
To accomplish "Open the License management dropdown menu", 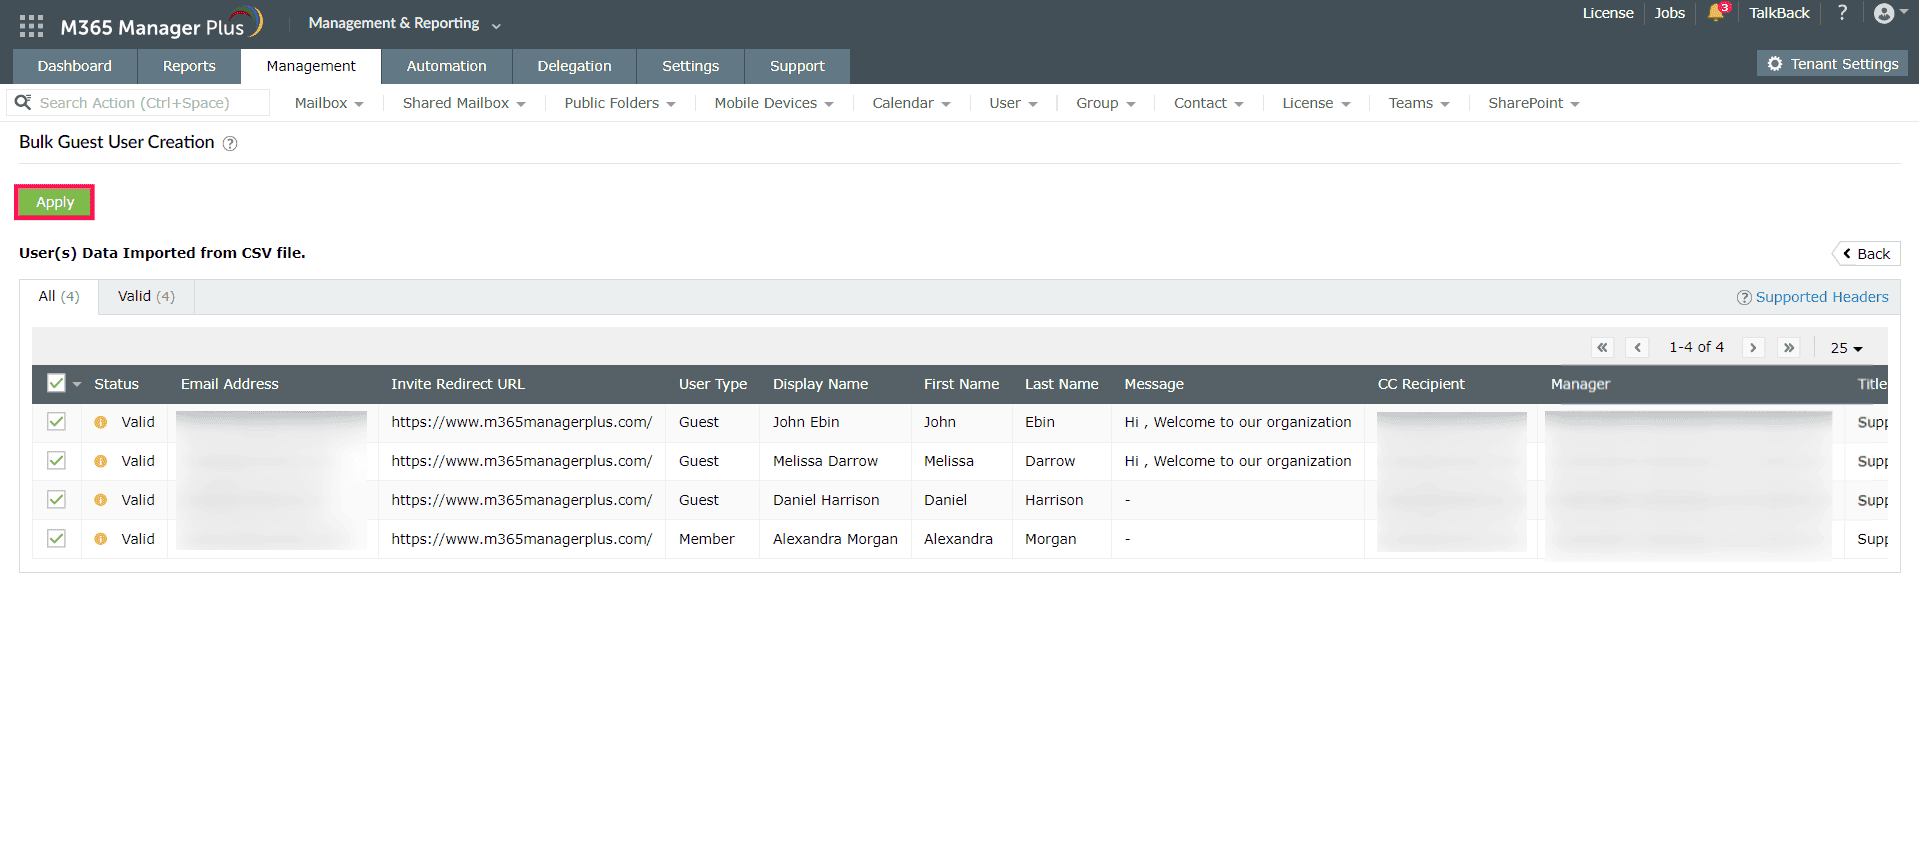I will click(x=1316, y=103).
